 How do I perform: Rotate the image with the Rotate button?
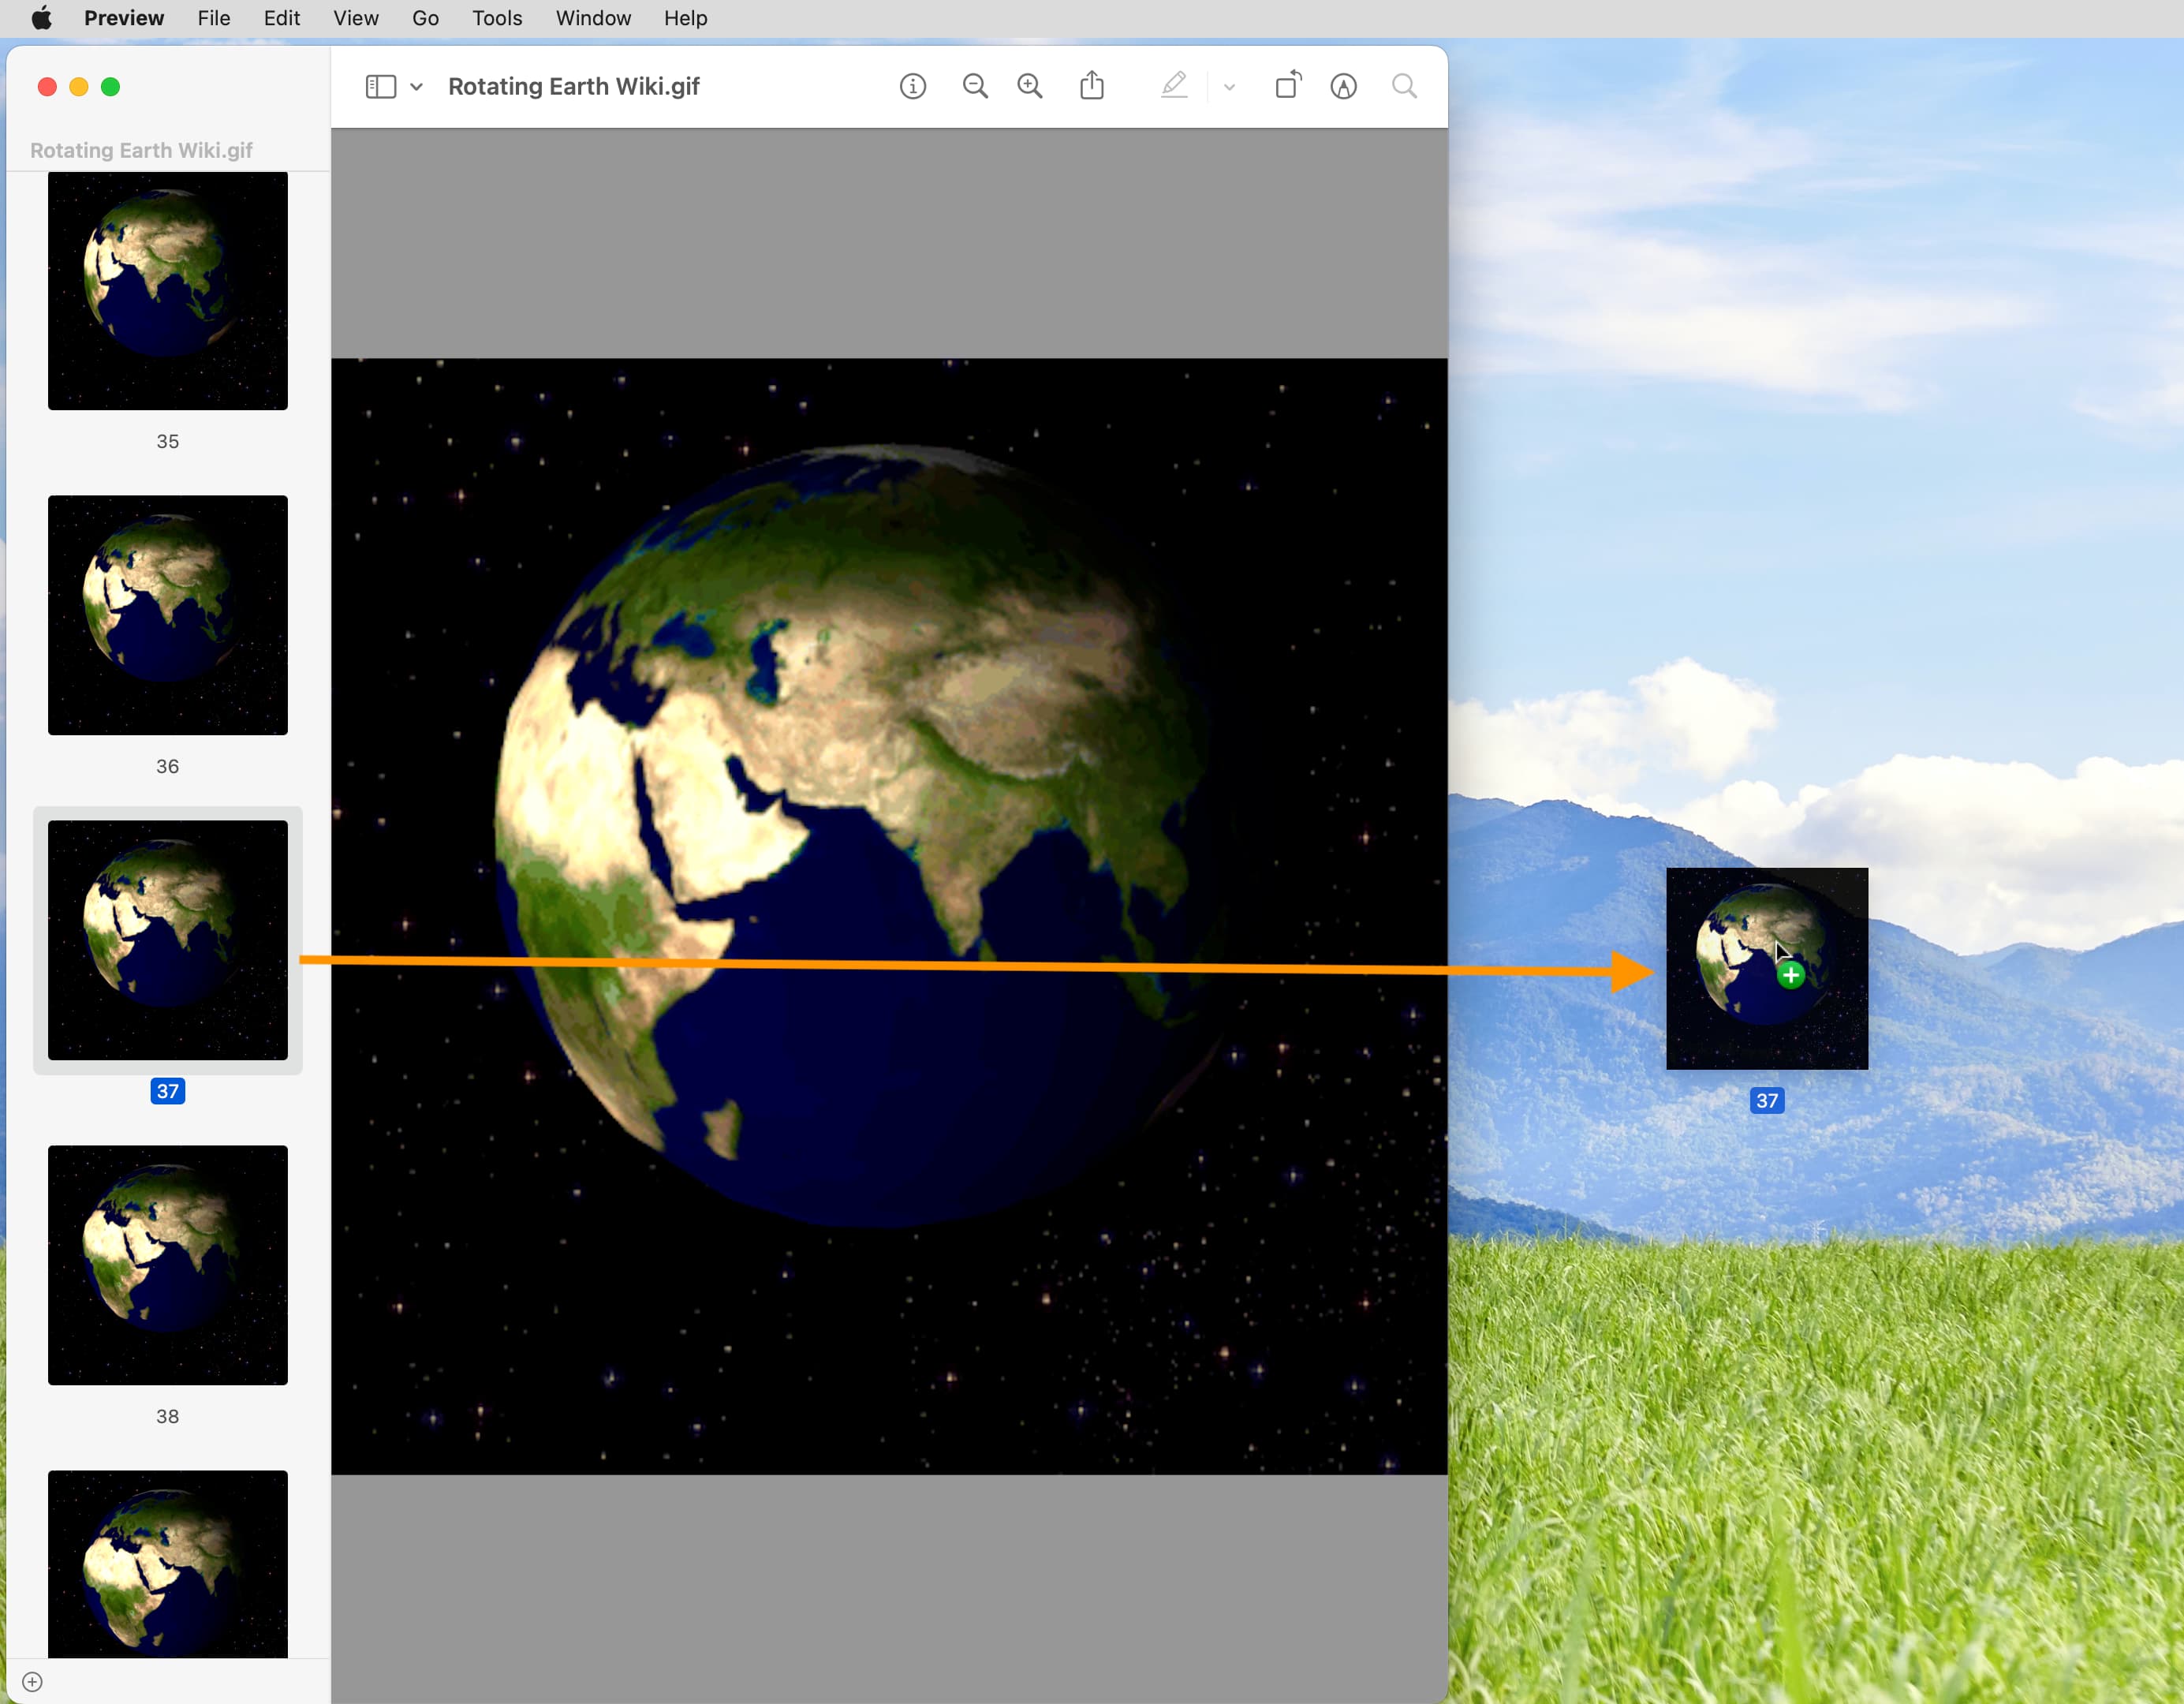click(1288, 85)
